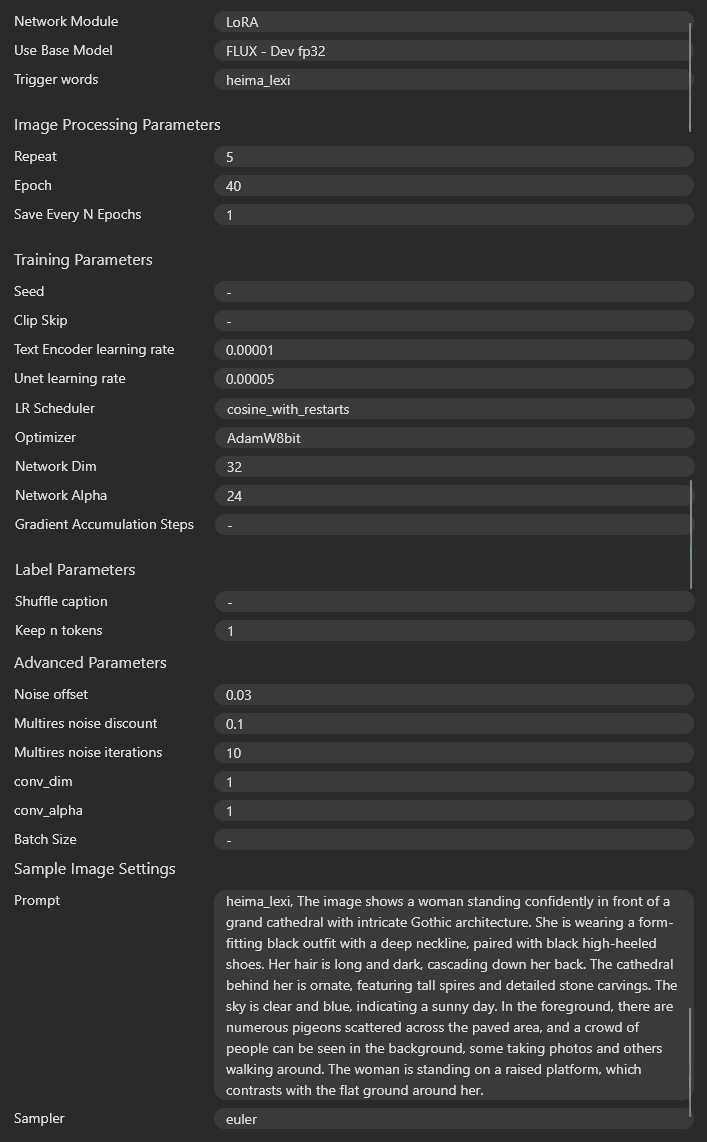Select the Repeat value field showing 5
707x1142 pixels.
point(454,157)
